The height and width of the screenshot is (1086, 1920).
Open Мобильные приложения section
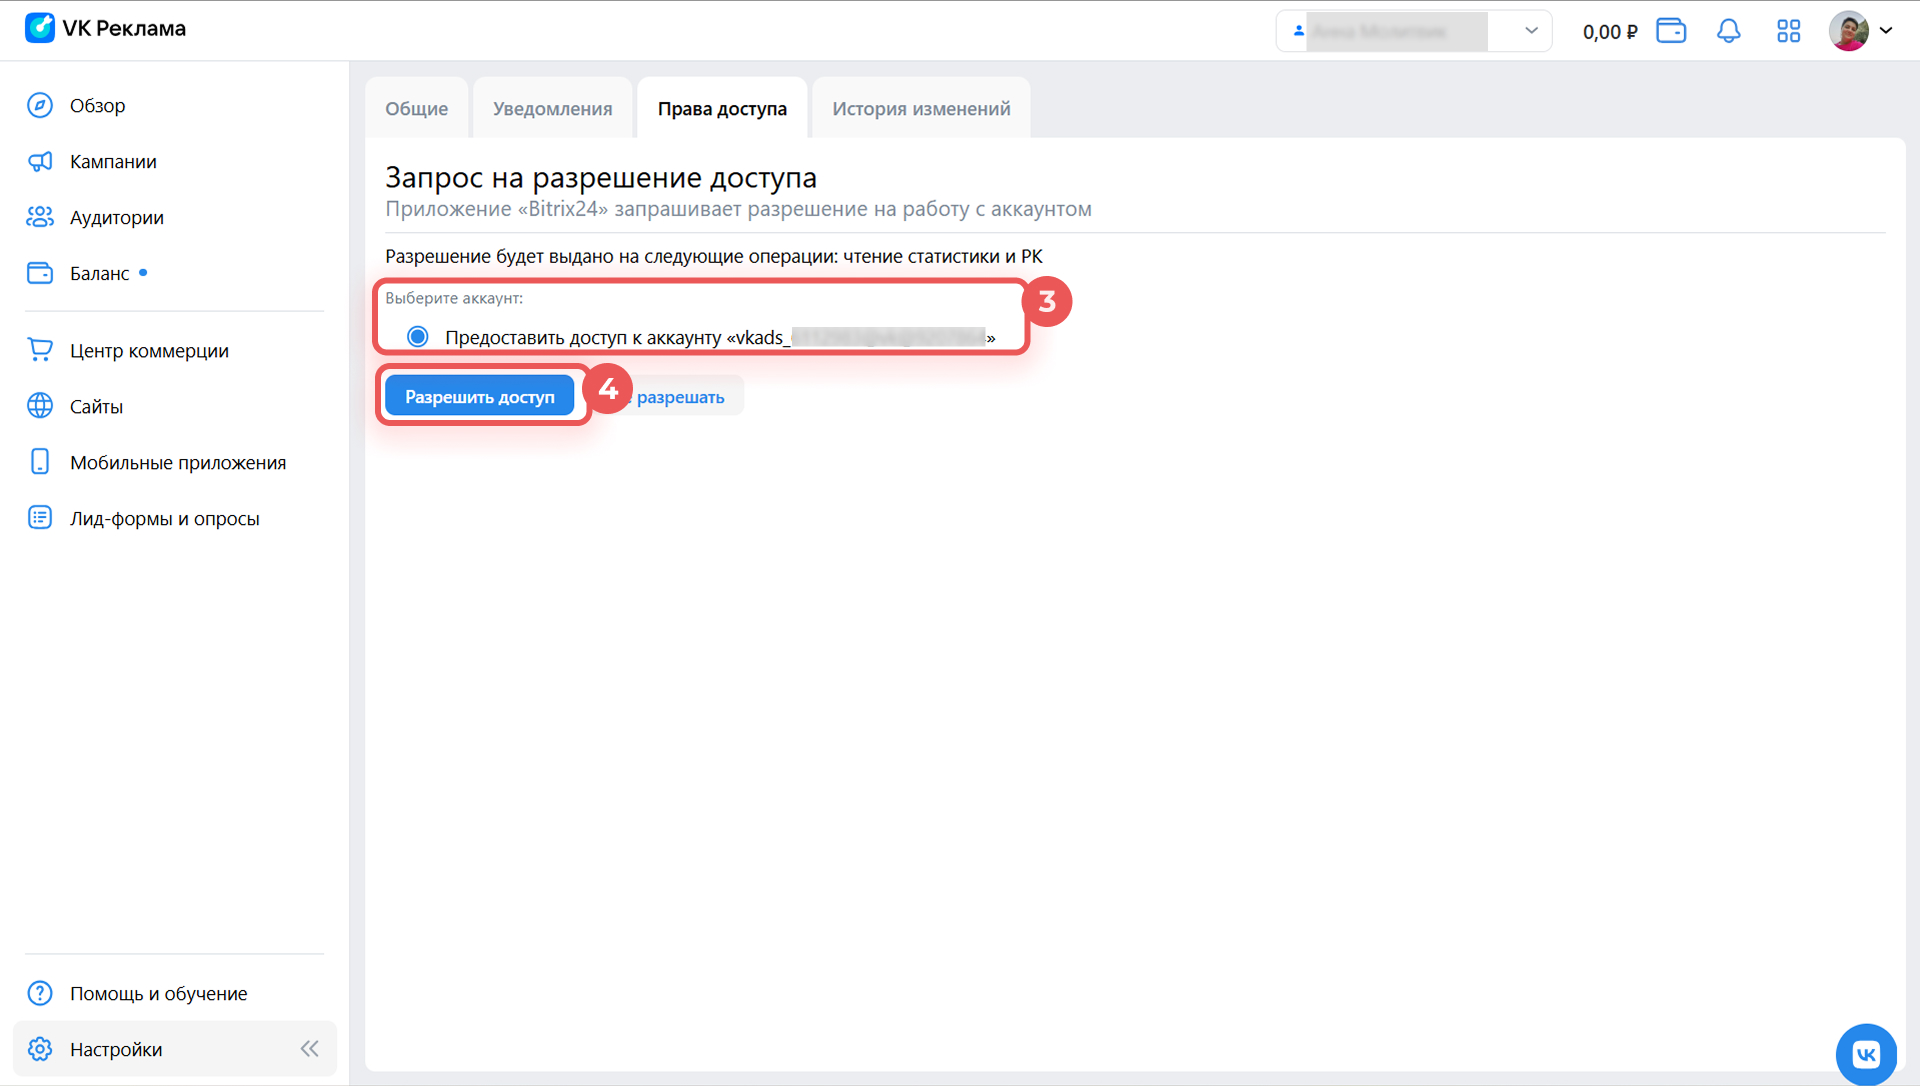[x=178, y=462]
